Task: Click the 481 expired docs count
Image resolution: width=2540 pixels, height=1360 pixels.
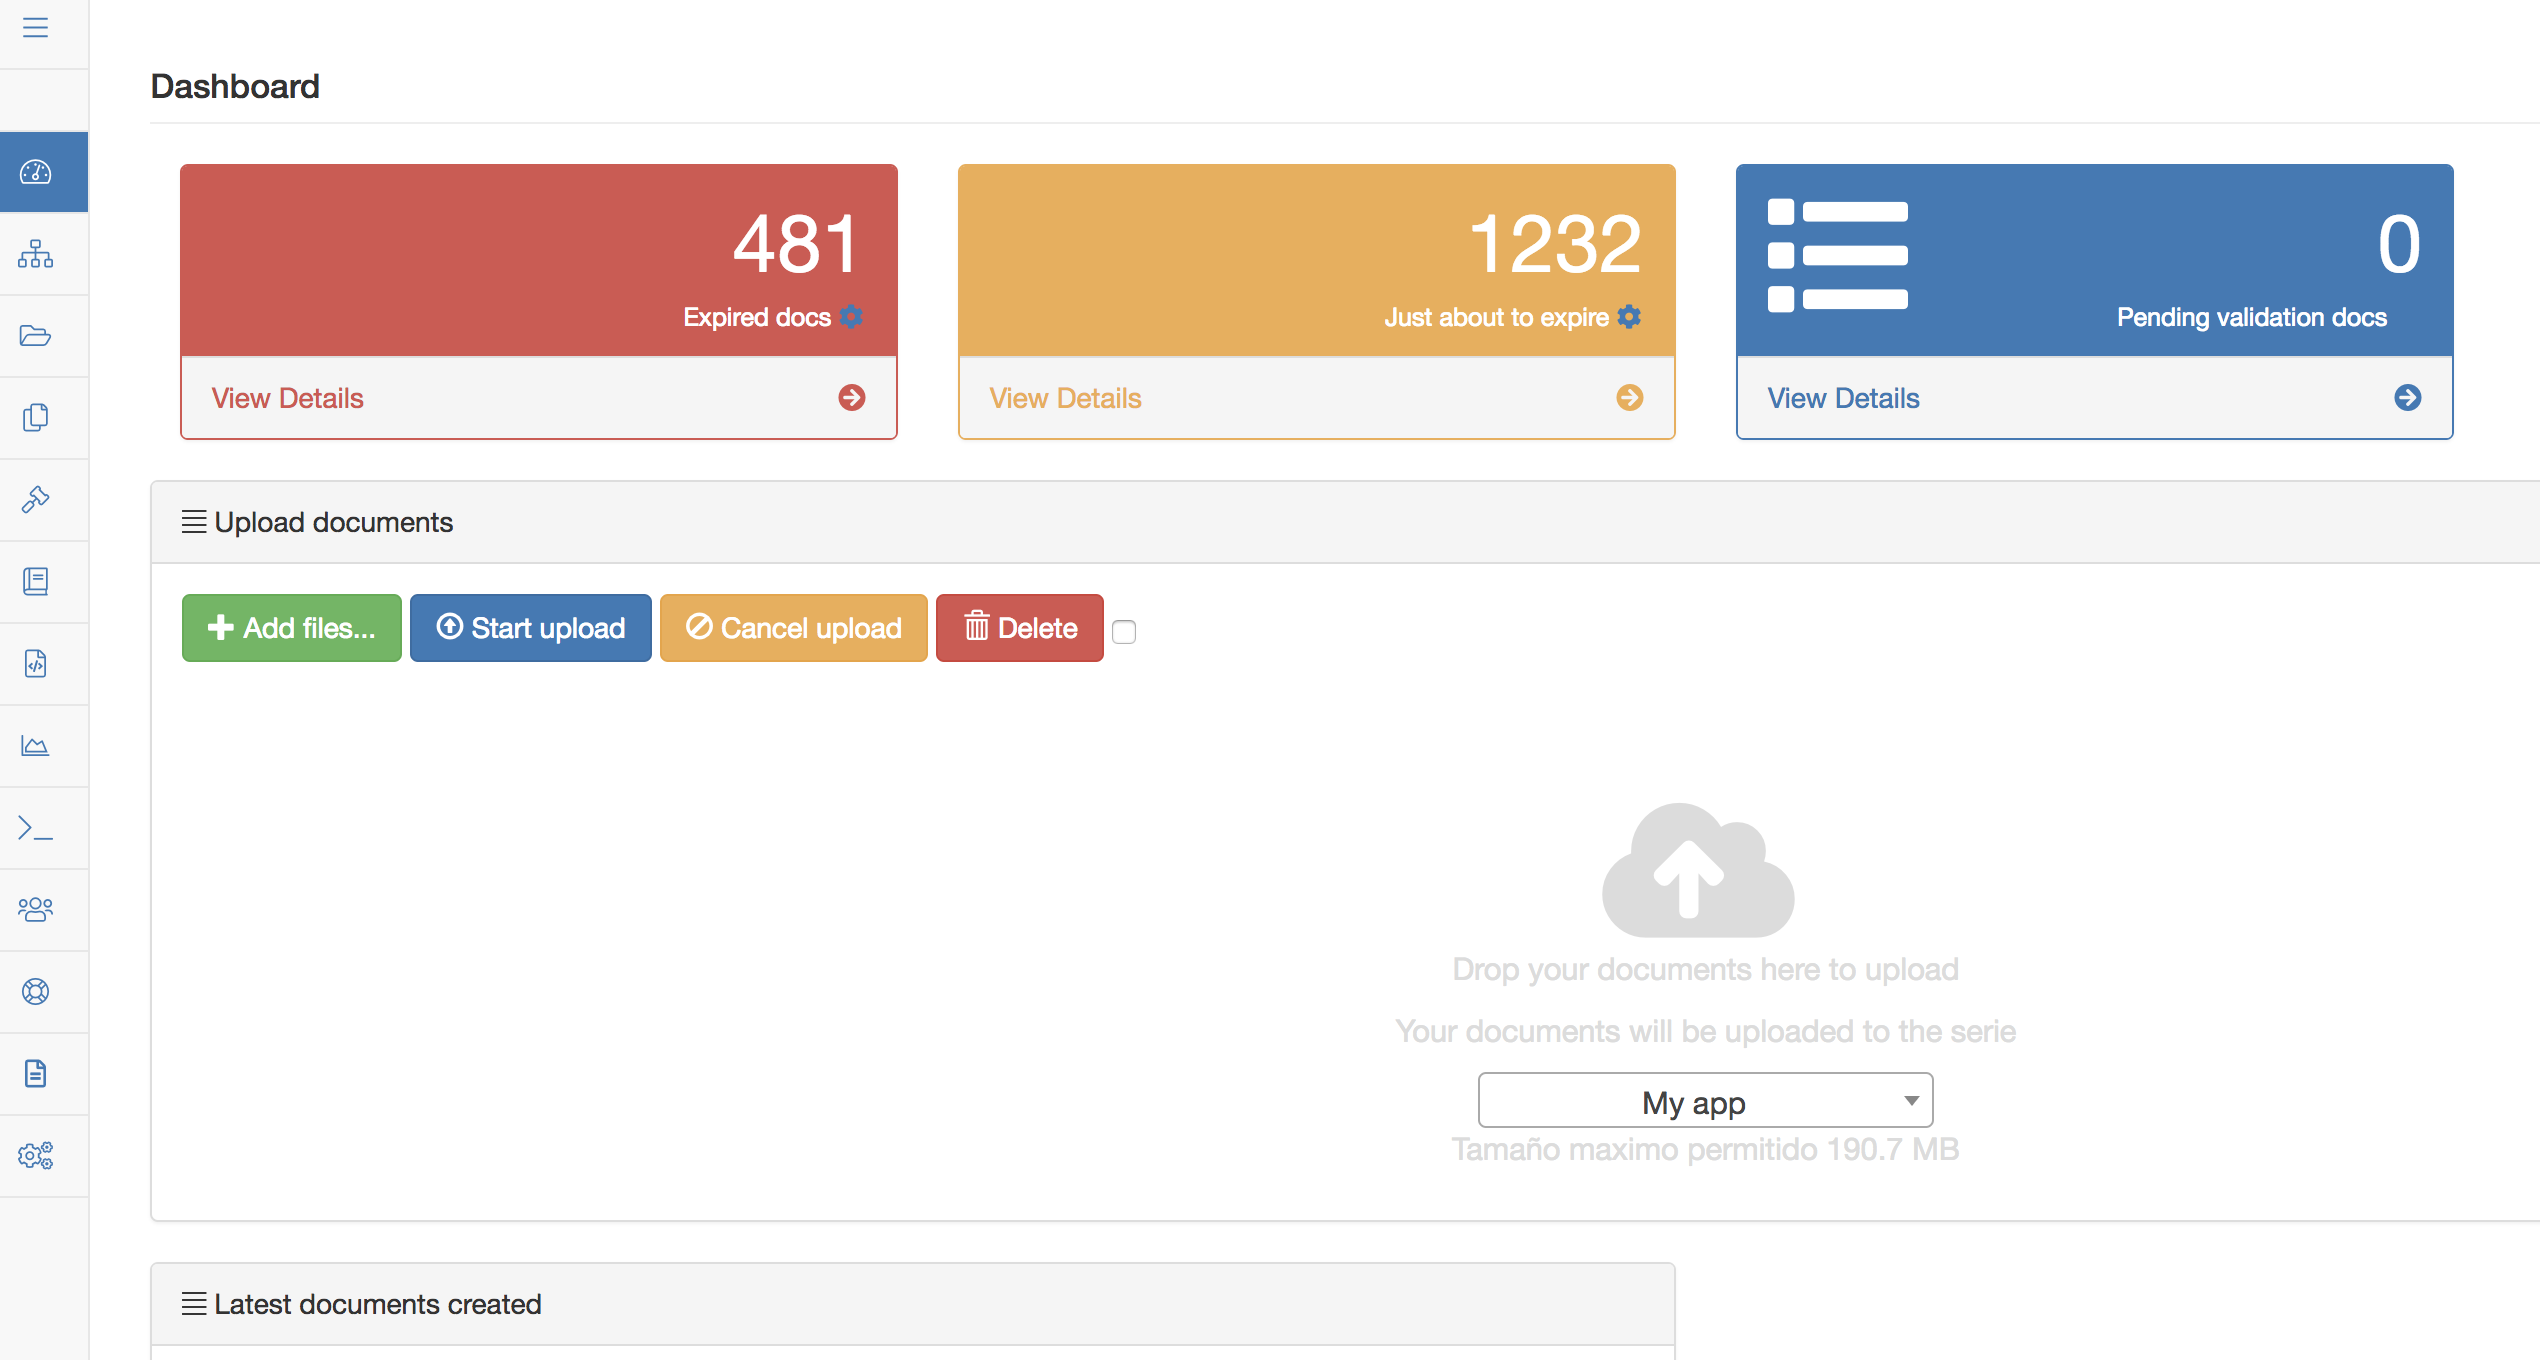Action: click(796, 244)
